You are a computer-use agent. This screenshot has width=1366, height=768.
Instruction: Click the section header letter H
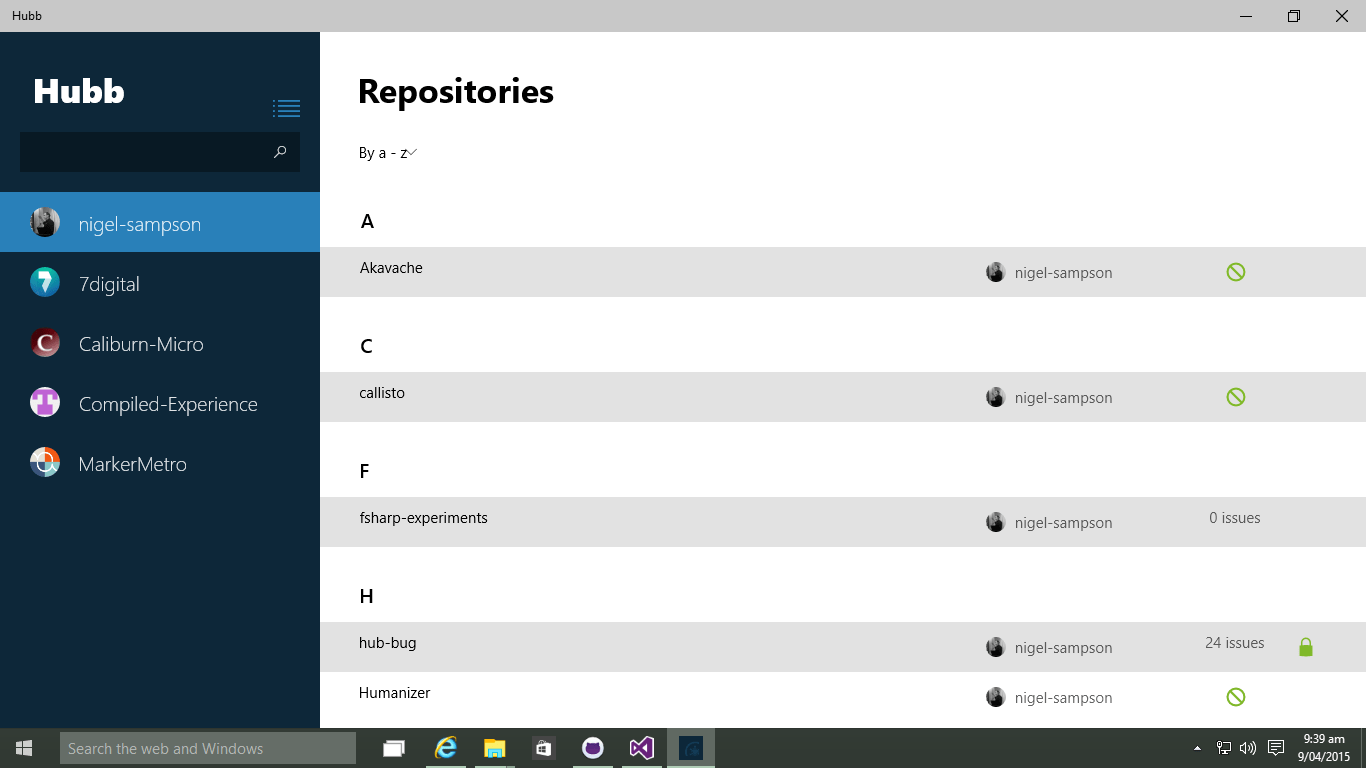tap(366, 597)
